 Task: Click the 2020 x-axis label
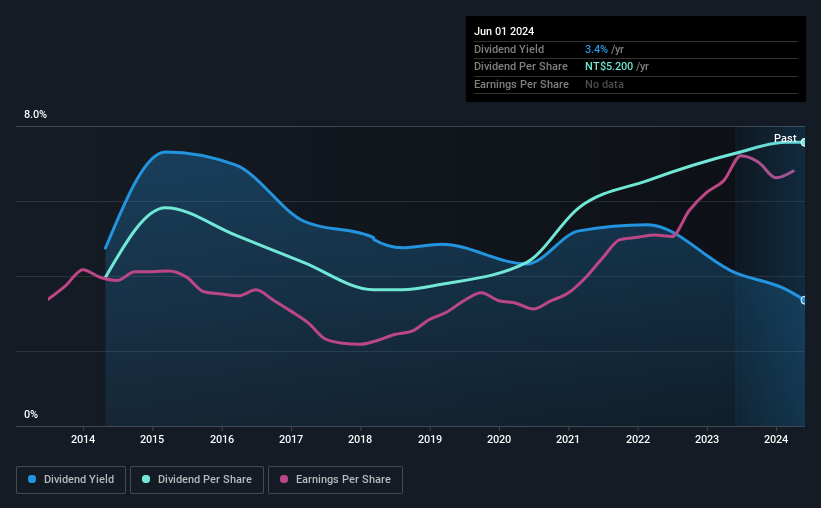point(499,439)
